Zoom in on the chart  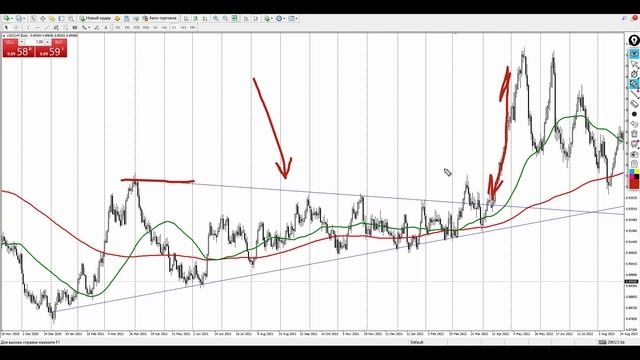[x=216, y=18]
